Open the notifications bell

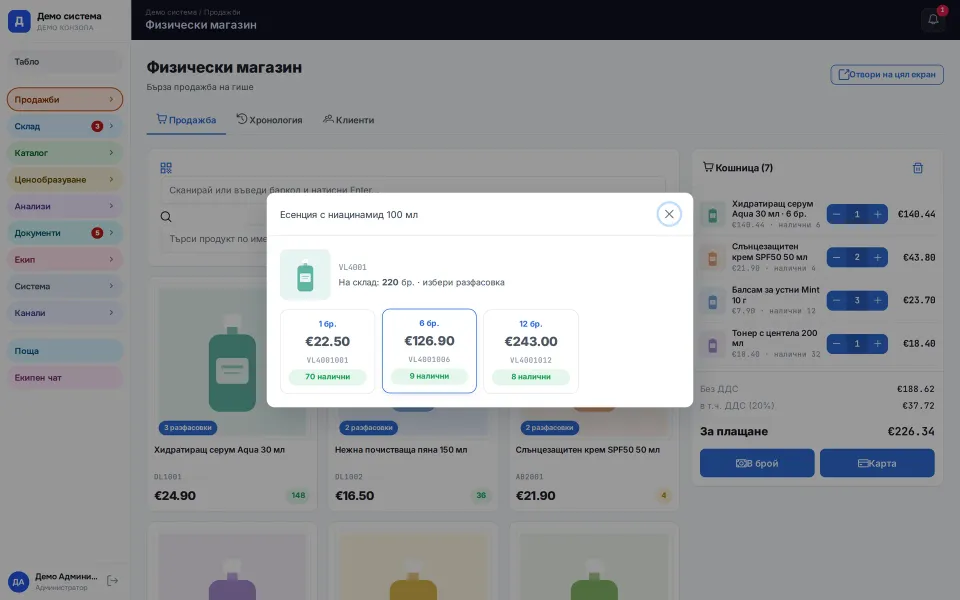933,20
